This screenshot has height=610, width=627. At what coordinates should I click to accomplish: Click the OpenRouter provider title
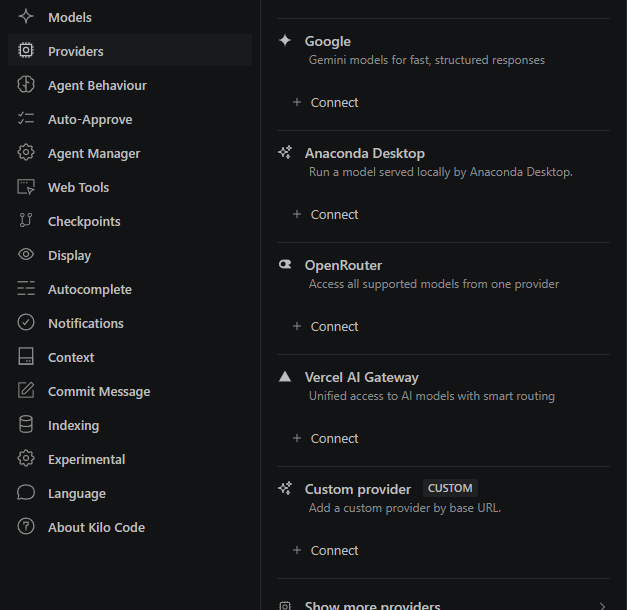(x=343, y=265)
